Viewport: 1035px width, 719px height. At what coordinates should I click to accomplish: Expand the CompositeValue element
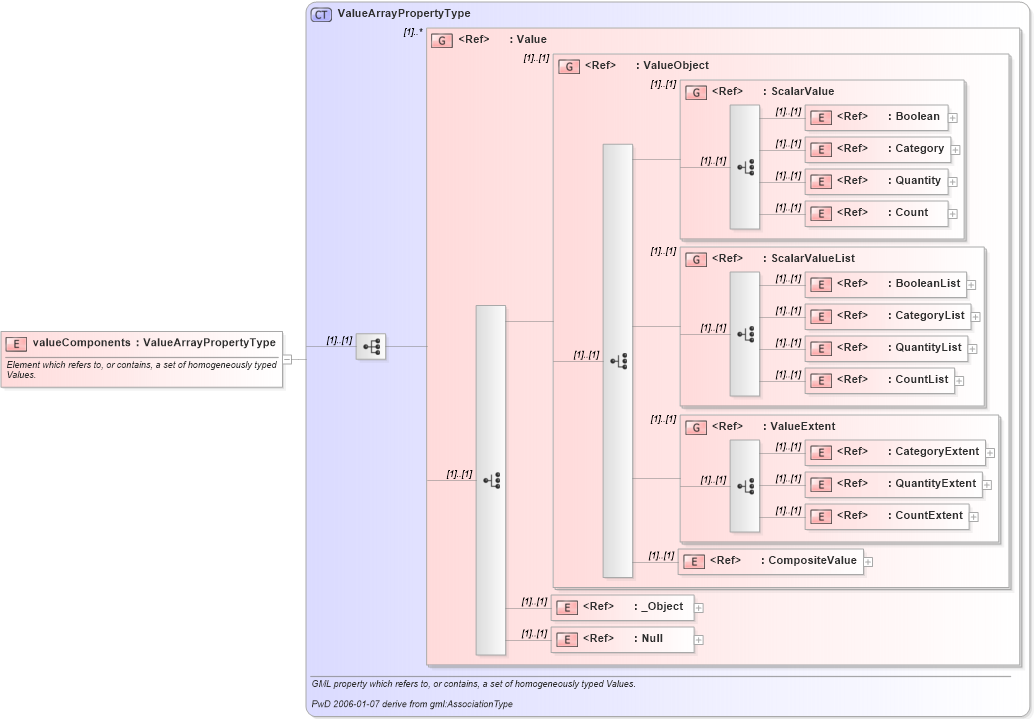coord(867,562)
